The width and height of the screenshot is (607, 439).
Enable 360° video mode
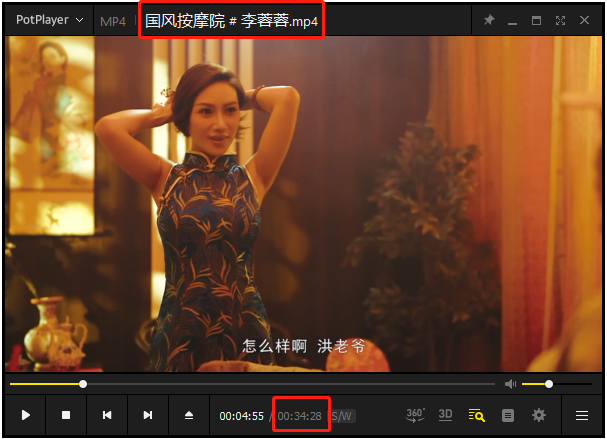[x=416, y=414]
